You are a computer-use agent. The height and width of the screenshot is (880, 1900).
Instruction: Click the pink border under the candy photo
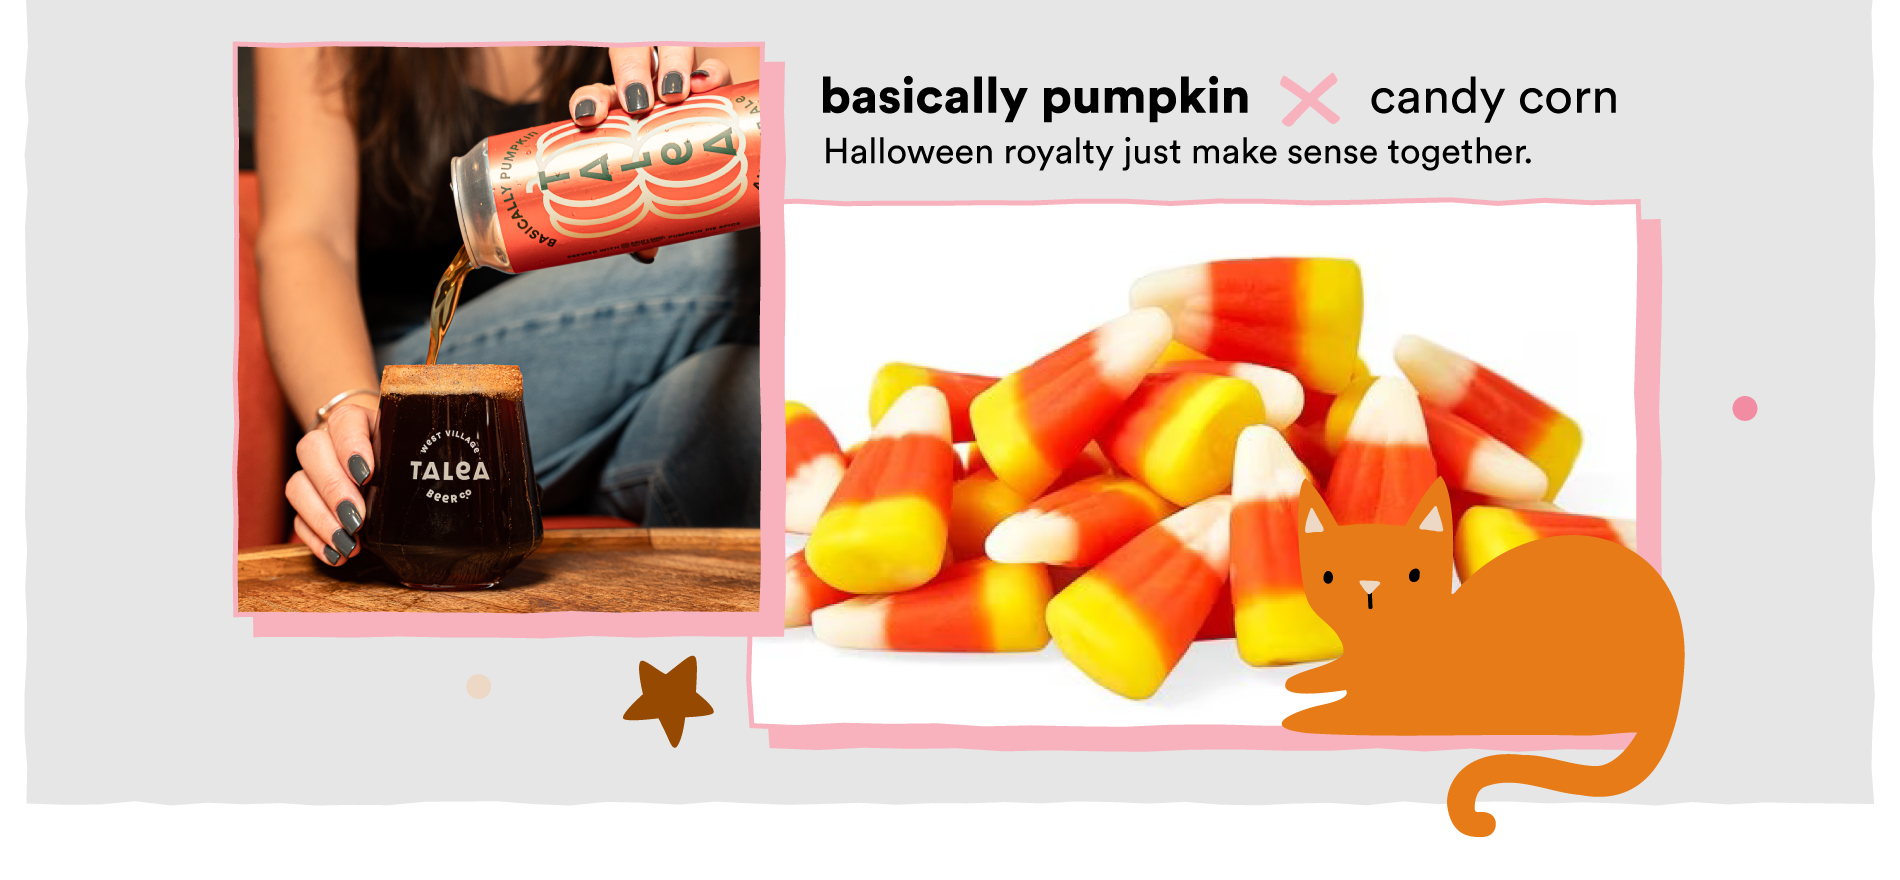1200,738
